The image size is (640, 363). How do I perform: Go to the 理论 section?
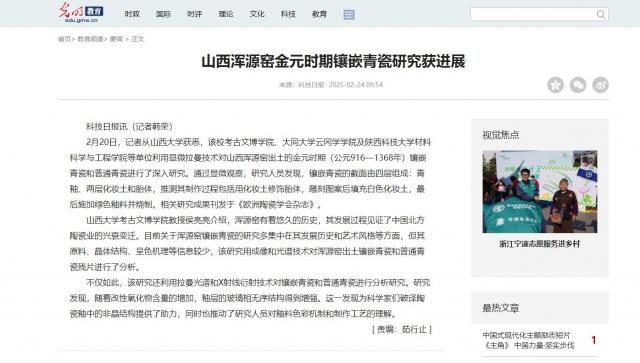click(x=226, y=14)
